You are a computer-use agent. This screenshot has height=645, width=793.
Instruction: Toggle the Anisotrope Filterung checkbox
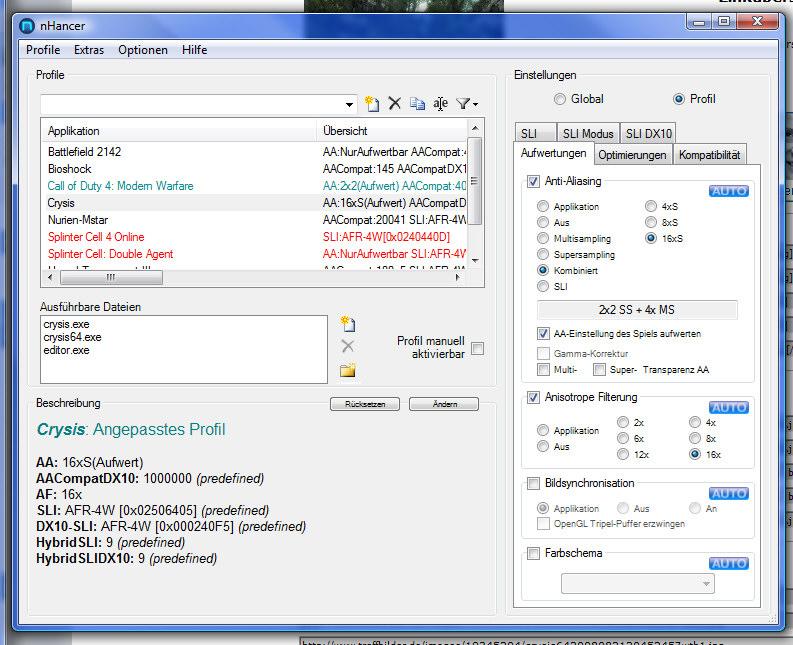click(x=533, y=397)
